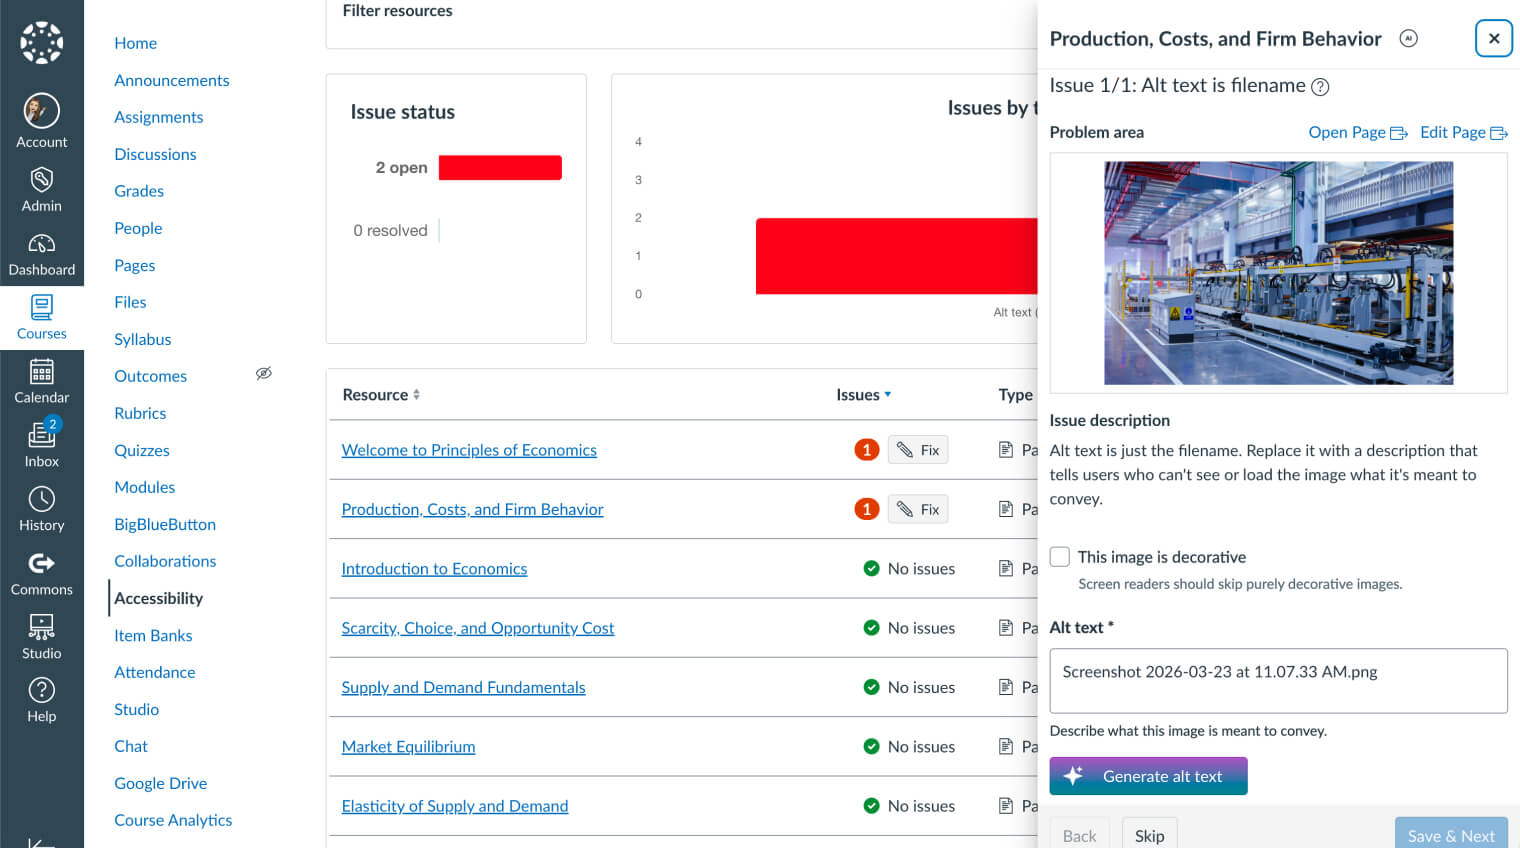Sort the table by the Resource column
Image resolution: width=1520 pixels, height=848 pixels.
coord(381,395)
